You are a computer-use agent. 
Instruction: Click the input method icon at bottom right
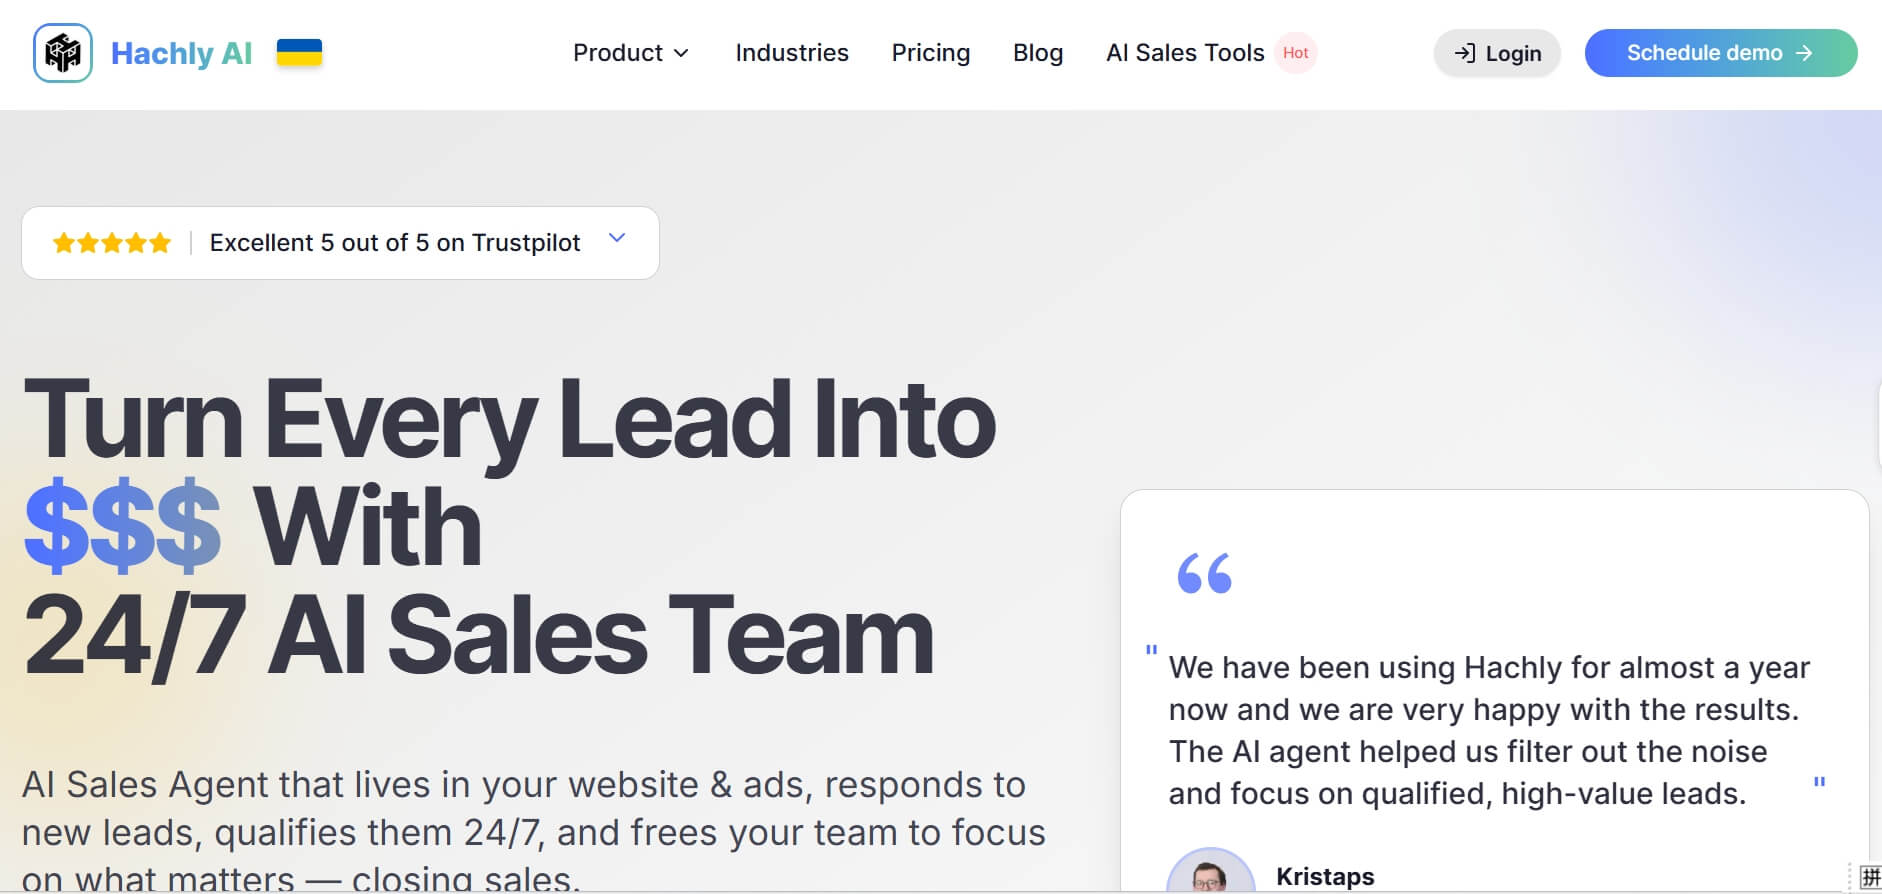pos(1870,877)
